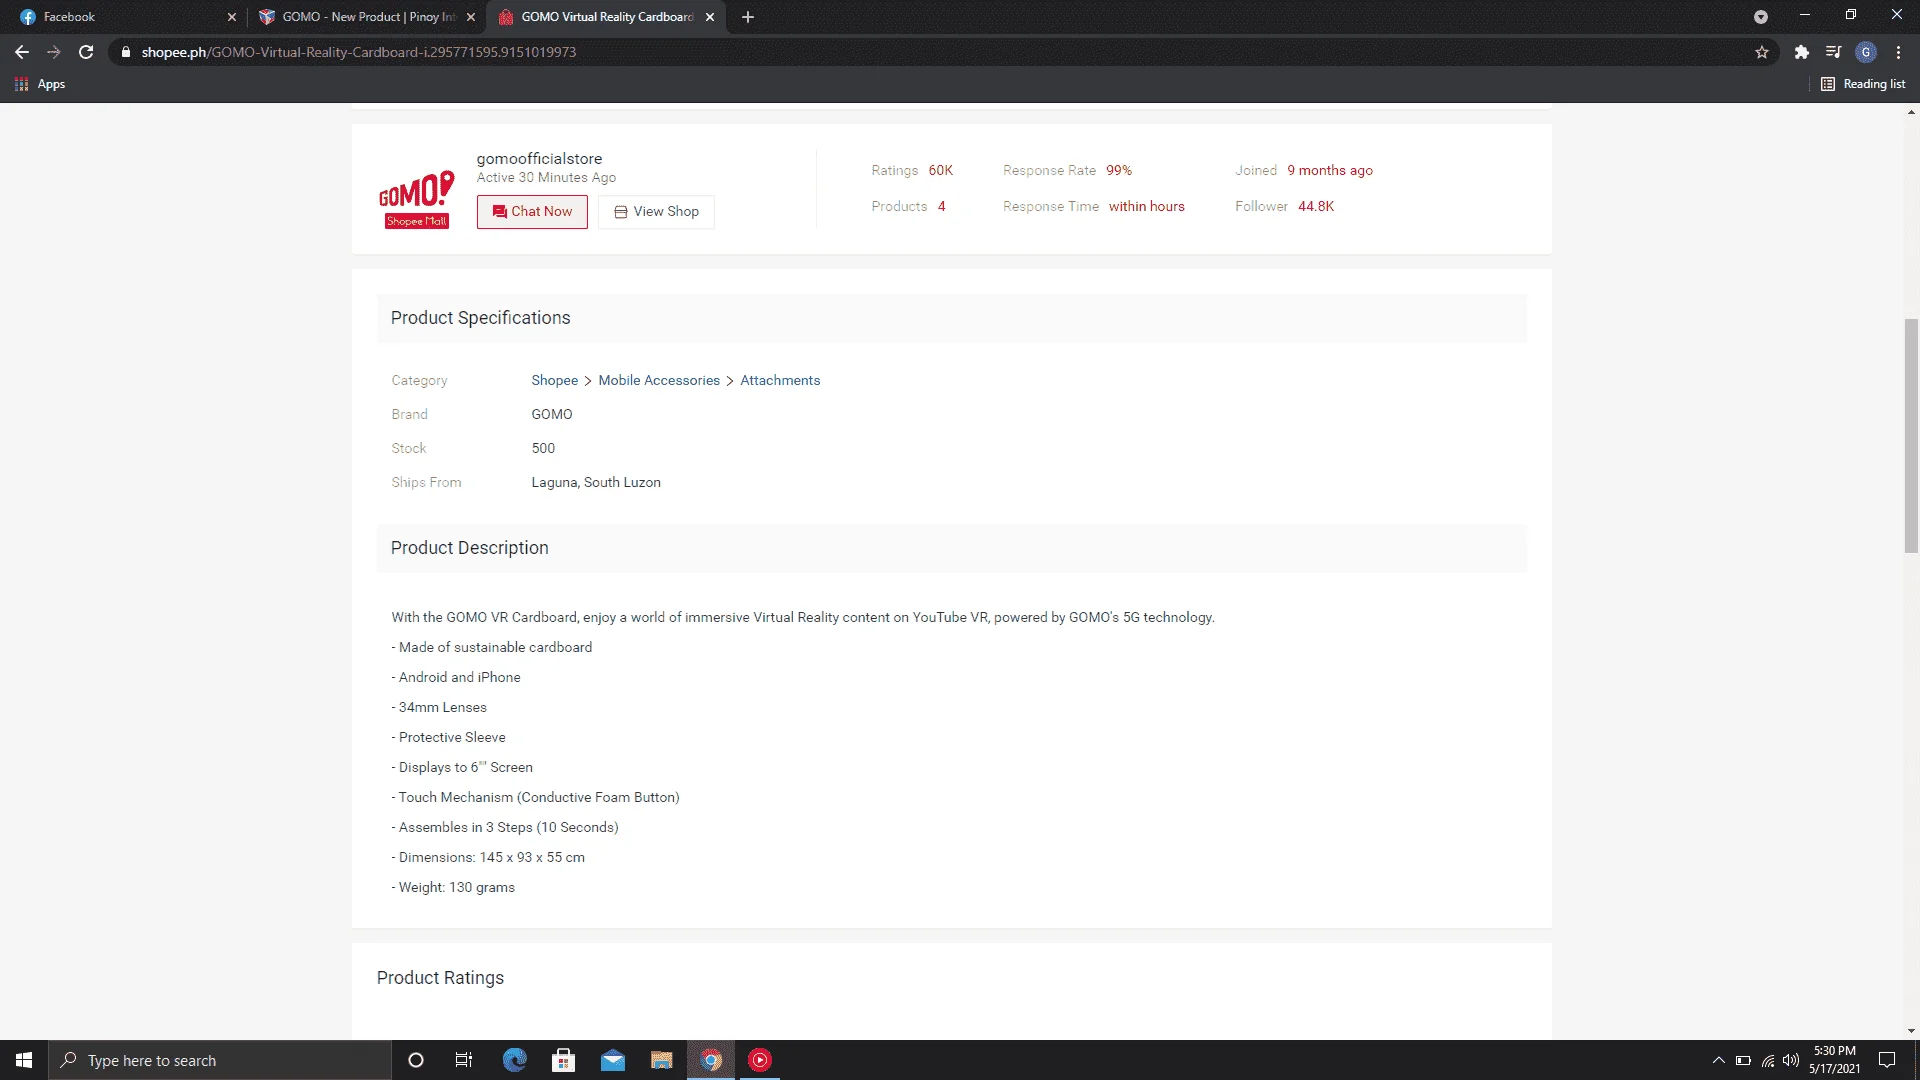
Task: Open the Windows Start menu
Action: click(24, 1060)
